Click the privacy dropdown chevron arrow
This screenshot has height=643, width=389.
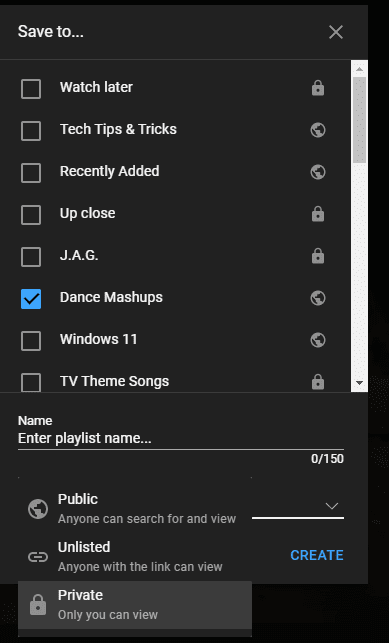332,506
